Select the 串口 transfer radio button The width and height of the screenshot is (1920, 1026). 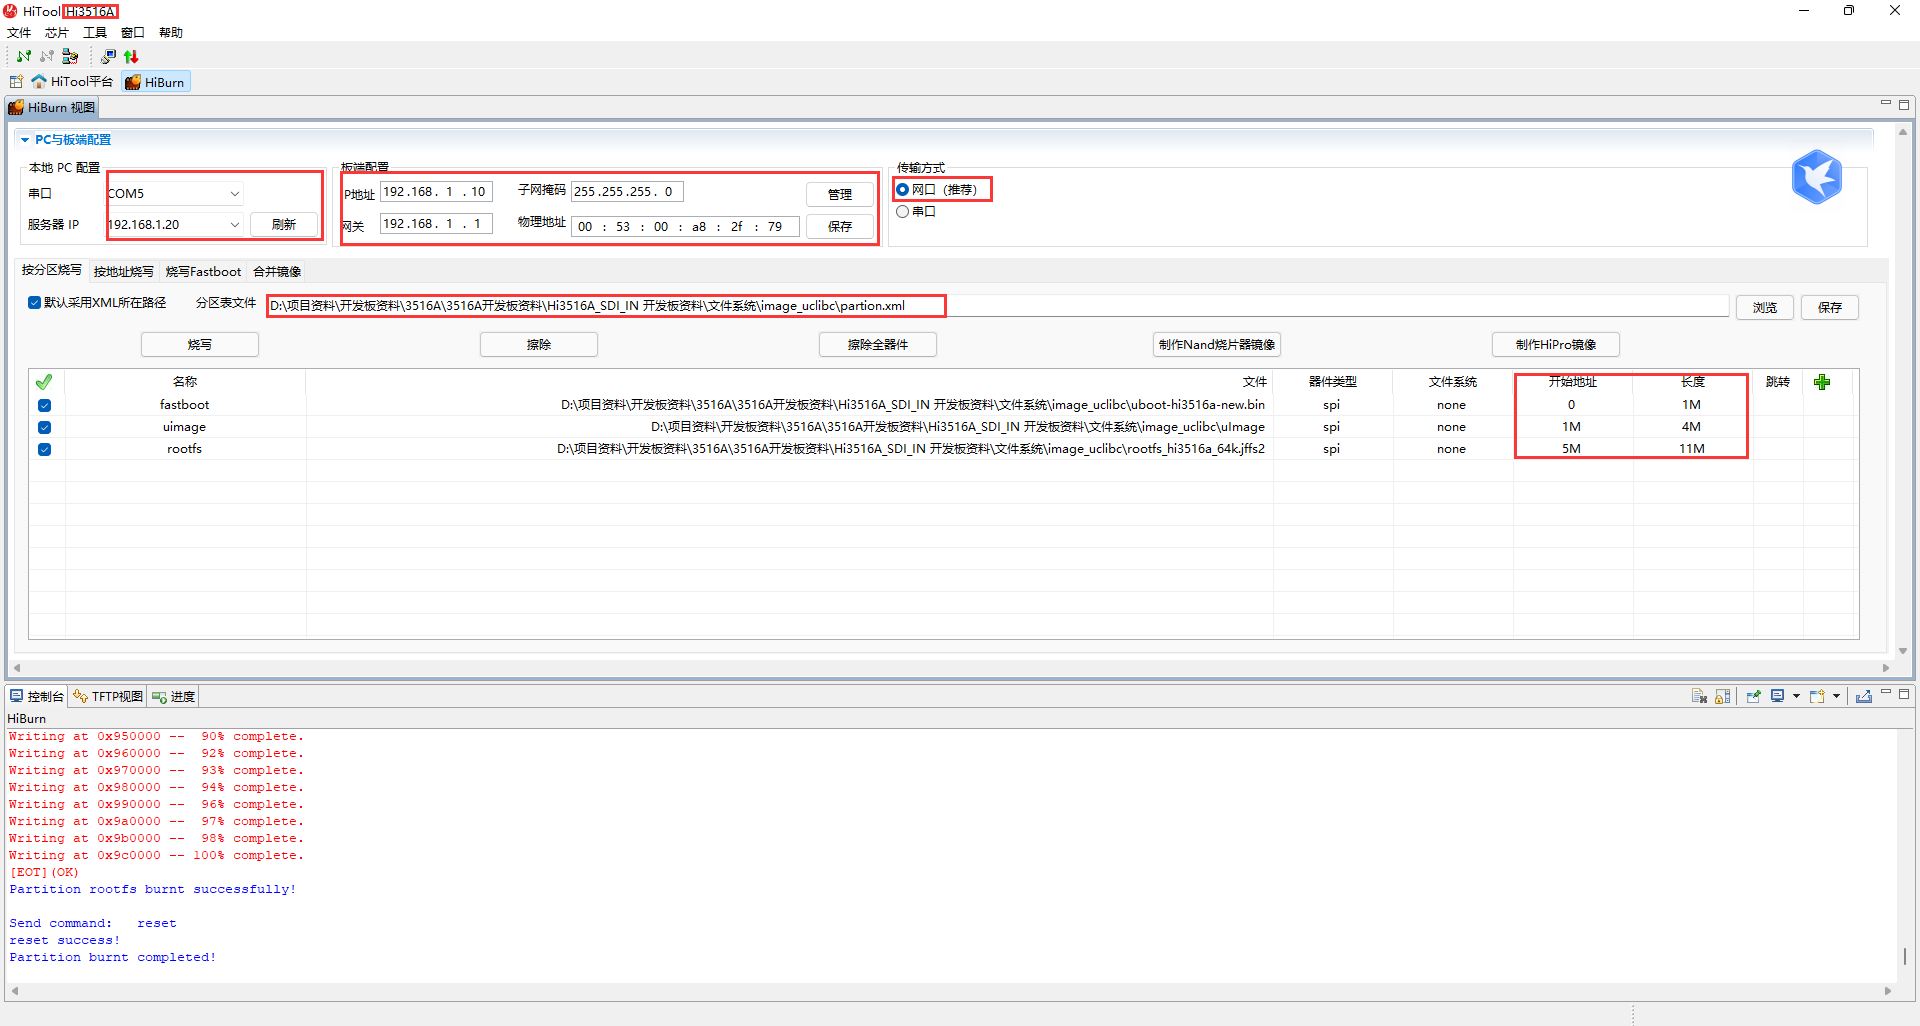click(x=903, y=211)
